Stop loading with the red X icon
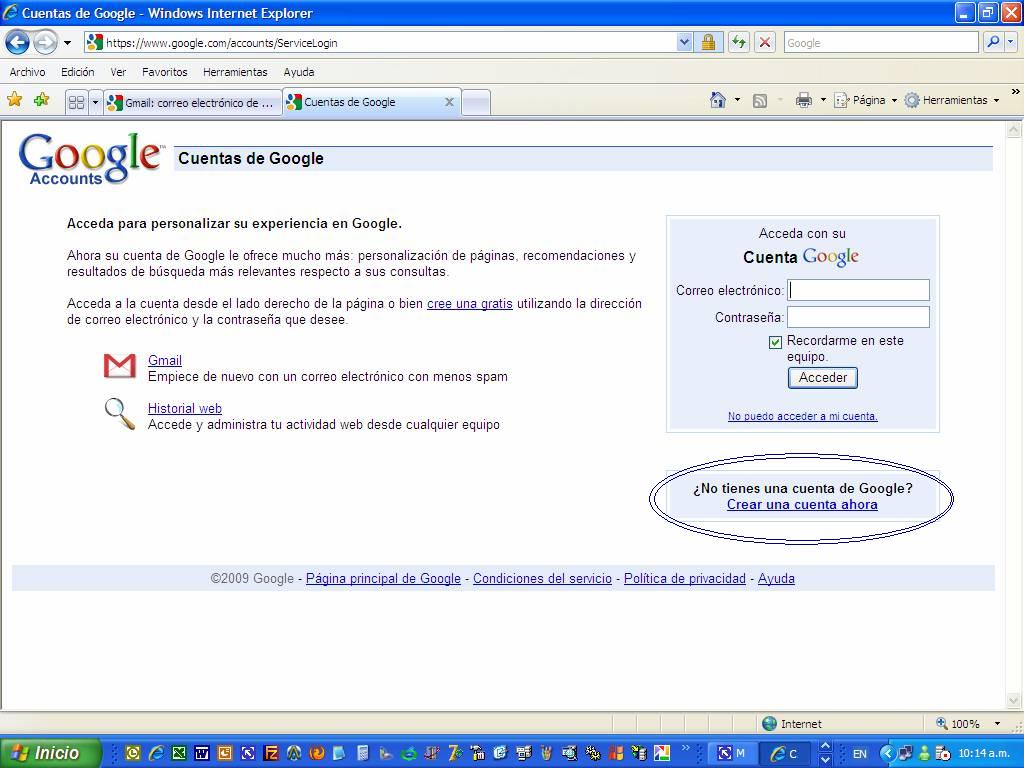This screenshot has width=1024, height=768. [765, 43]
